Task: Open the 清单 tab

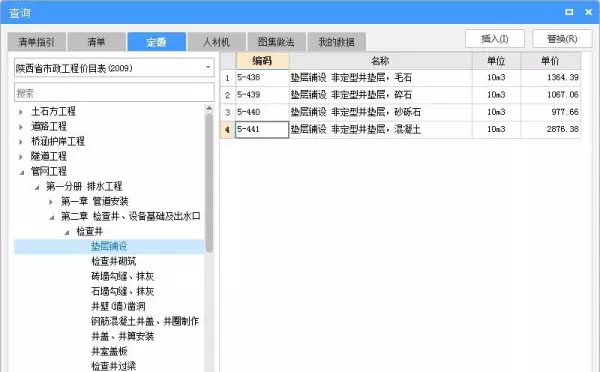Action: click(x=96, y=42)
